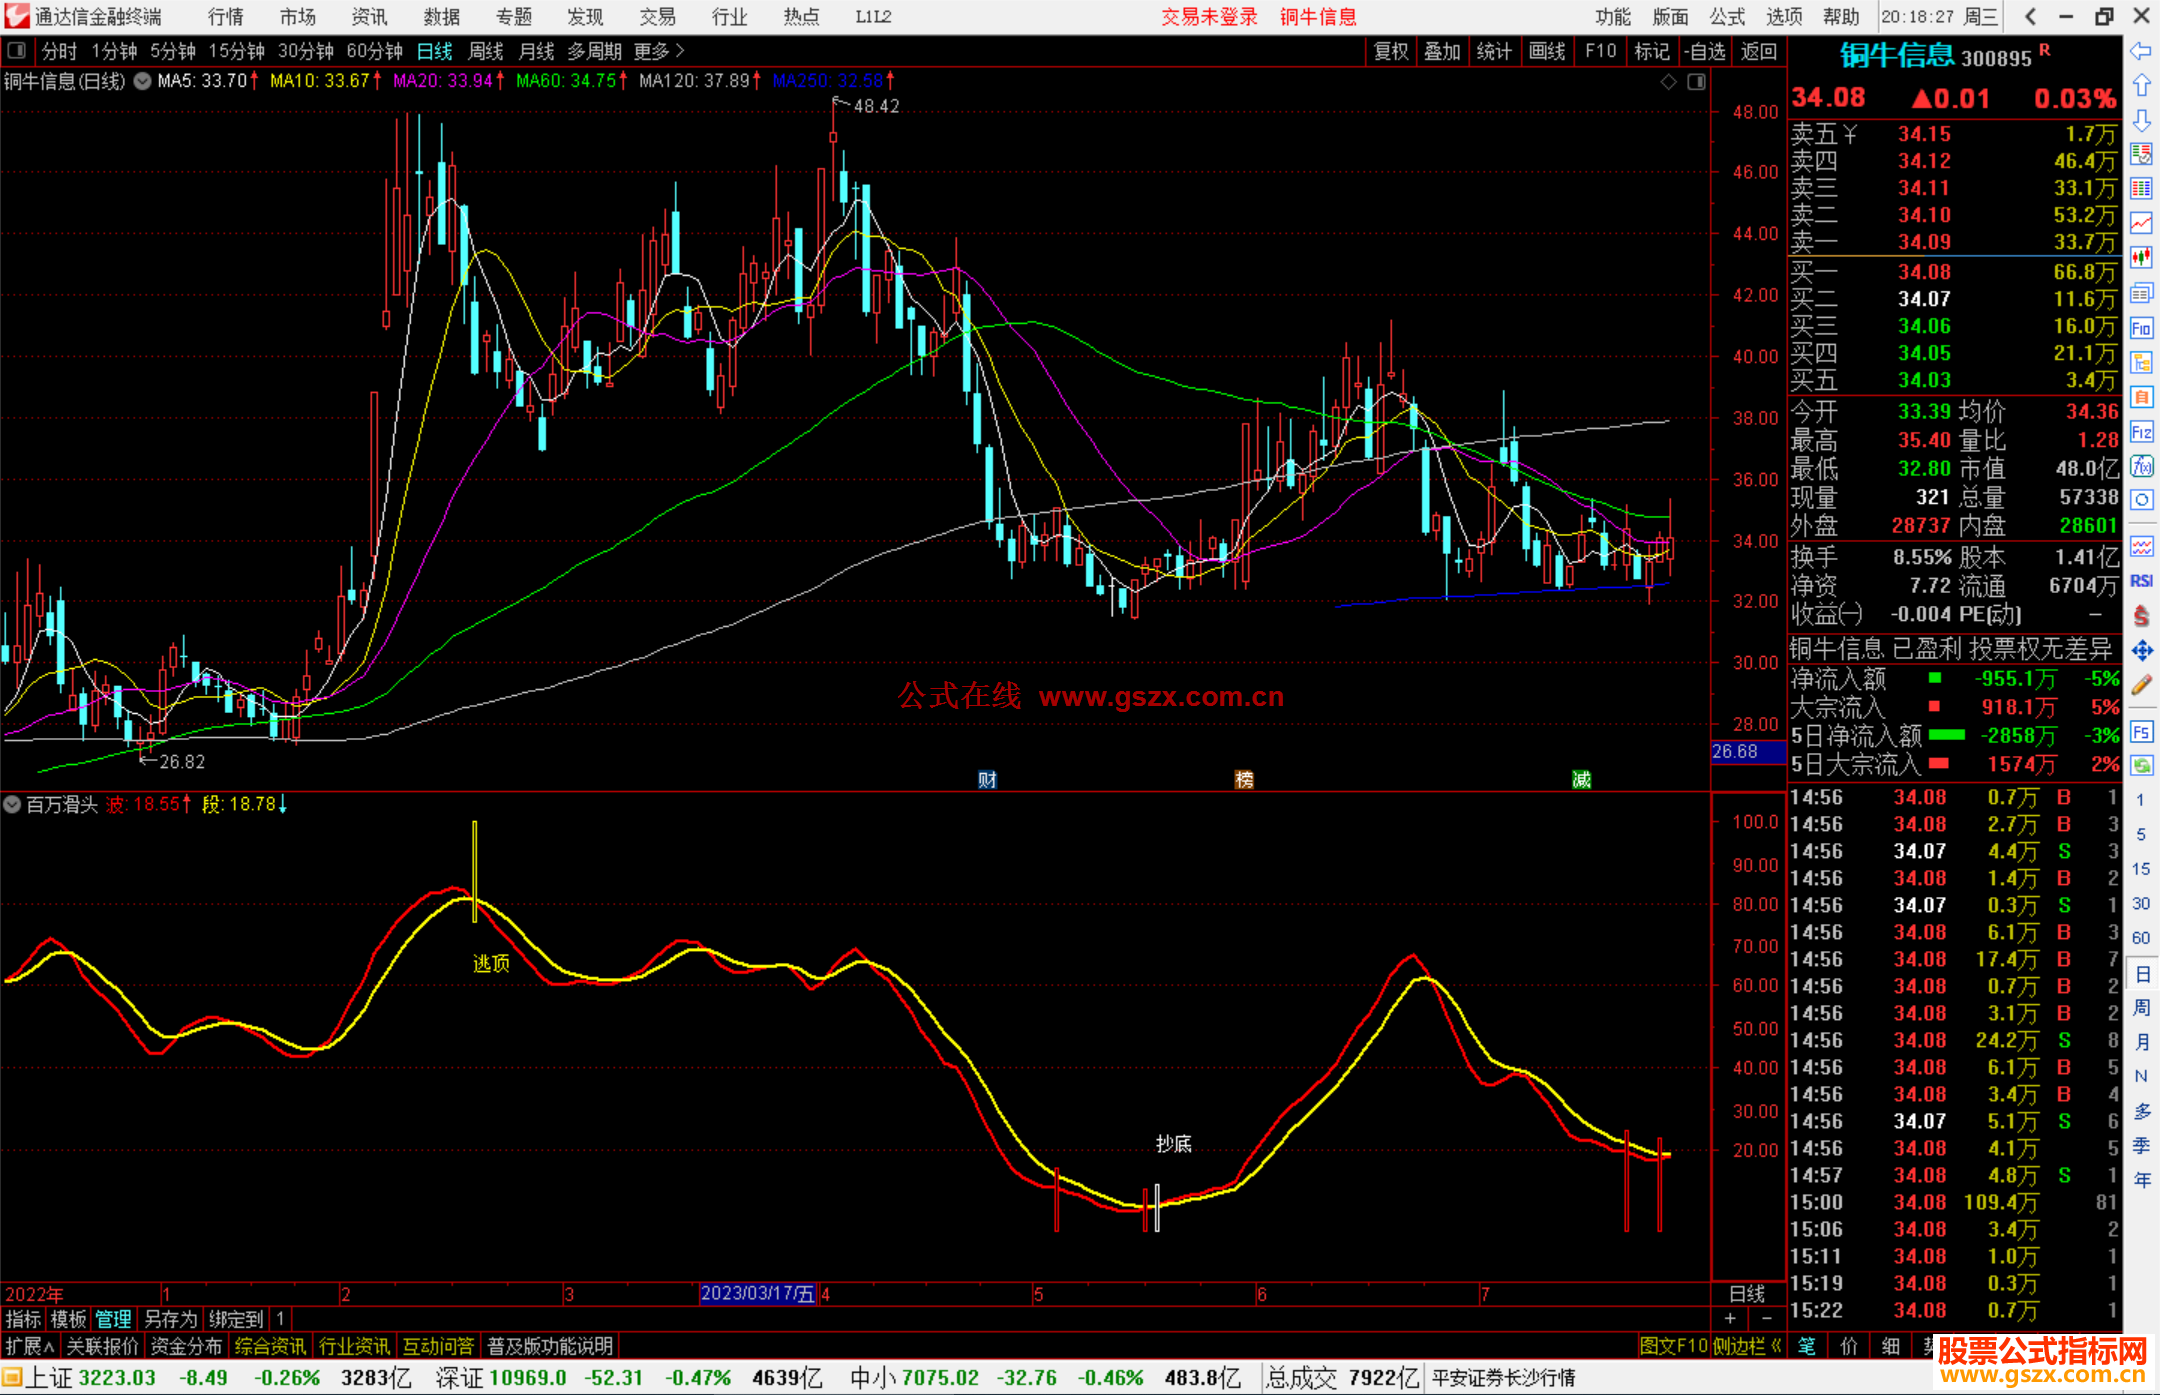The image size is (2160, 1395).
Task: Expand the 更多 periods dropdown
Action: coord(659,51)
